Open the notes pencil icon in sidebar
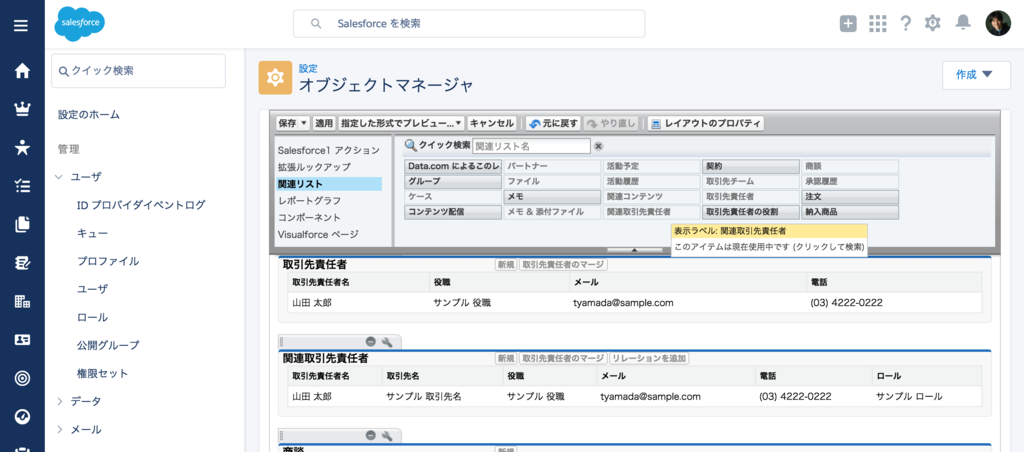 [x=22, y=263]
